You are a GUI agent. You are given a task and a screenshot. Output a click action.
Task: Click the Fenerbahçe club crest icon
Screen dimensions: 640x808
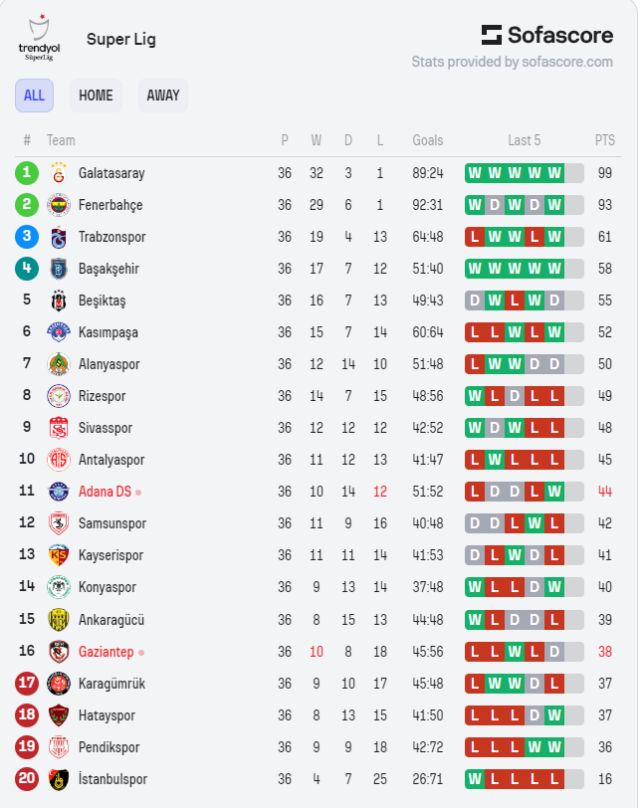tap(58, 205)
